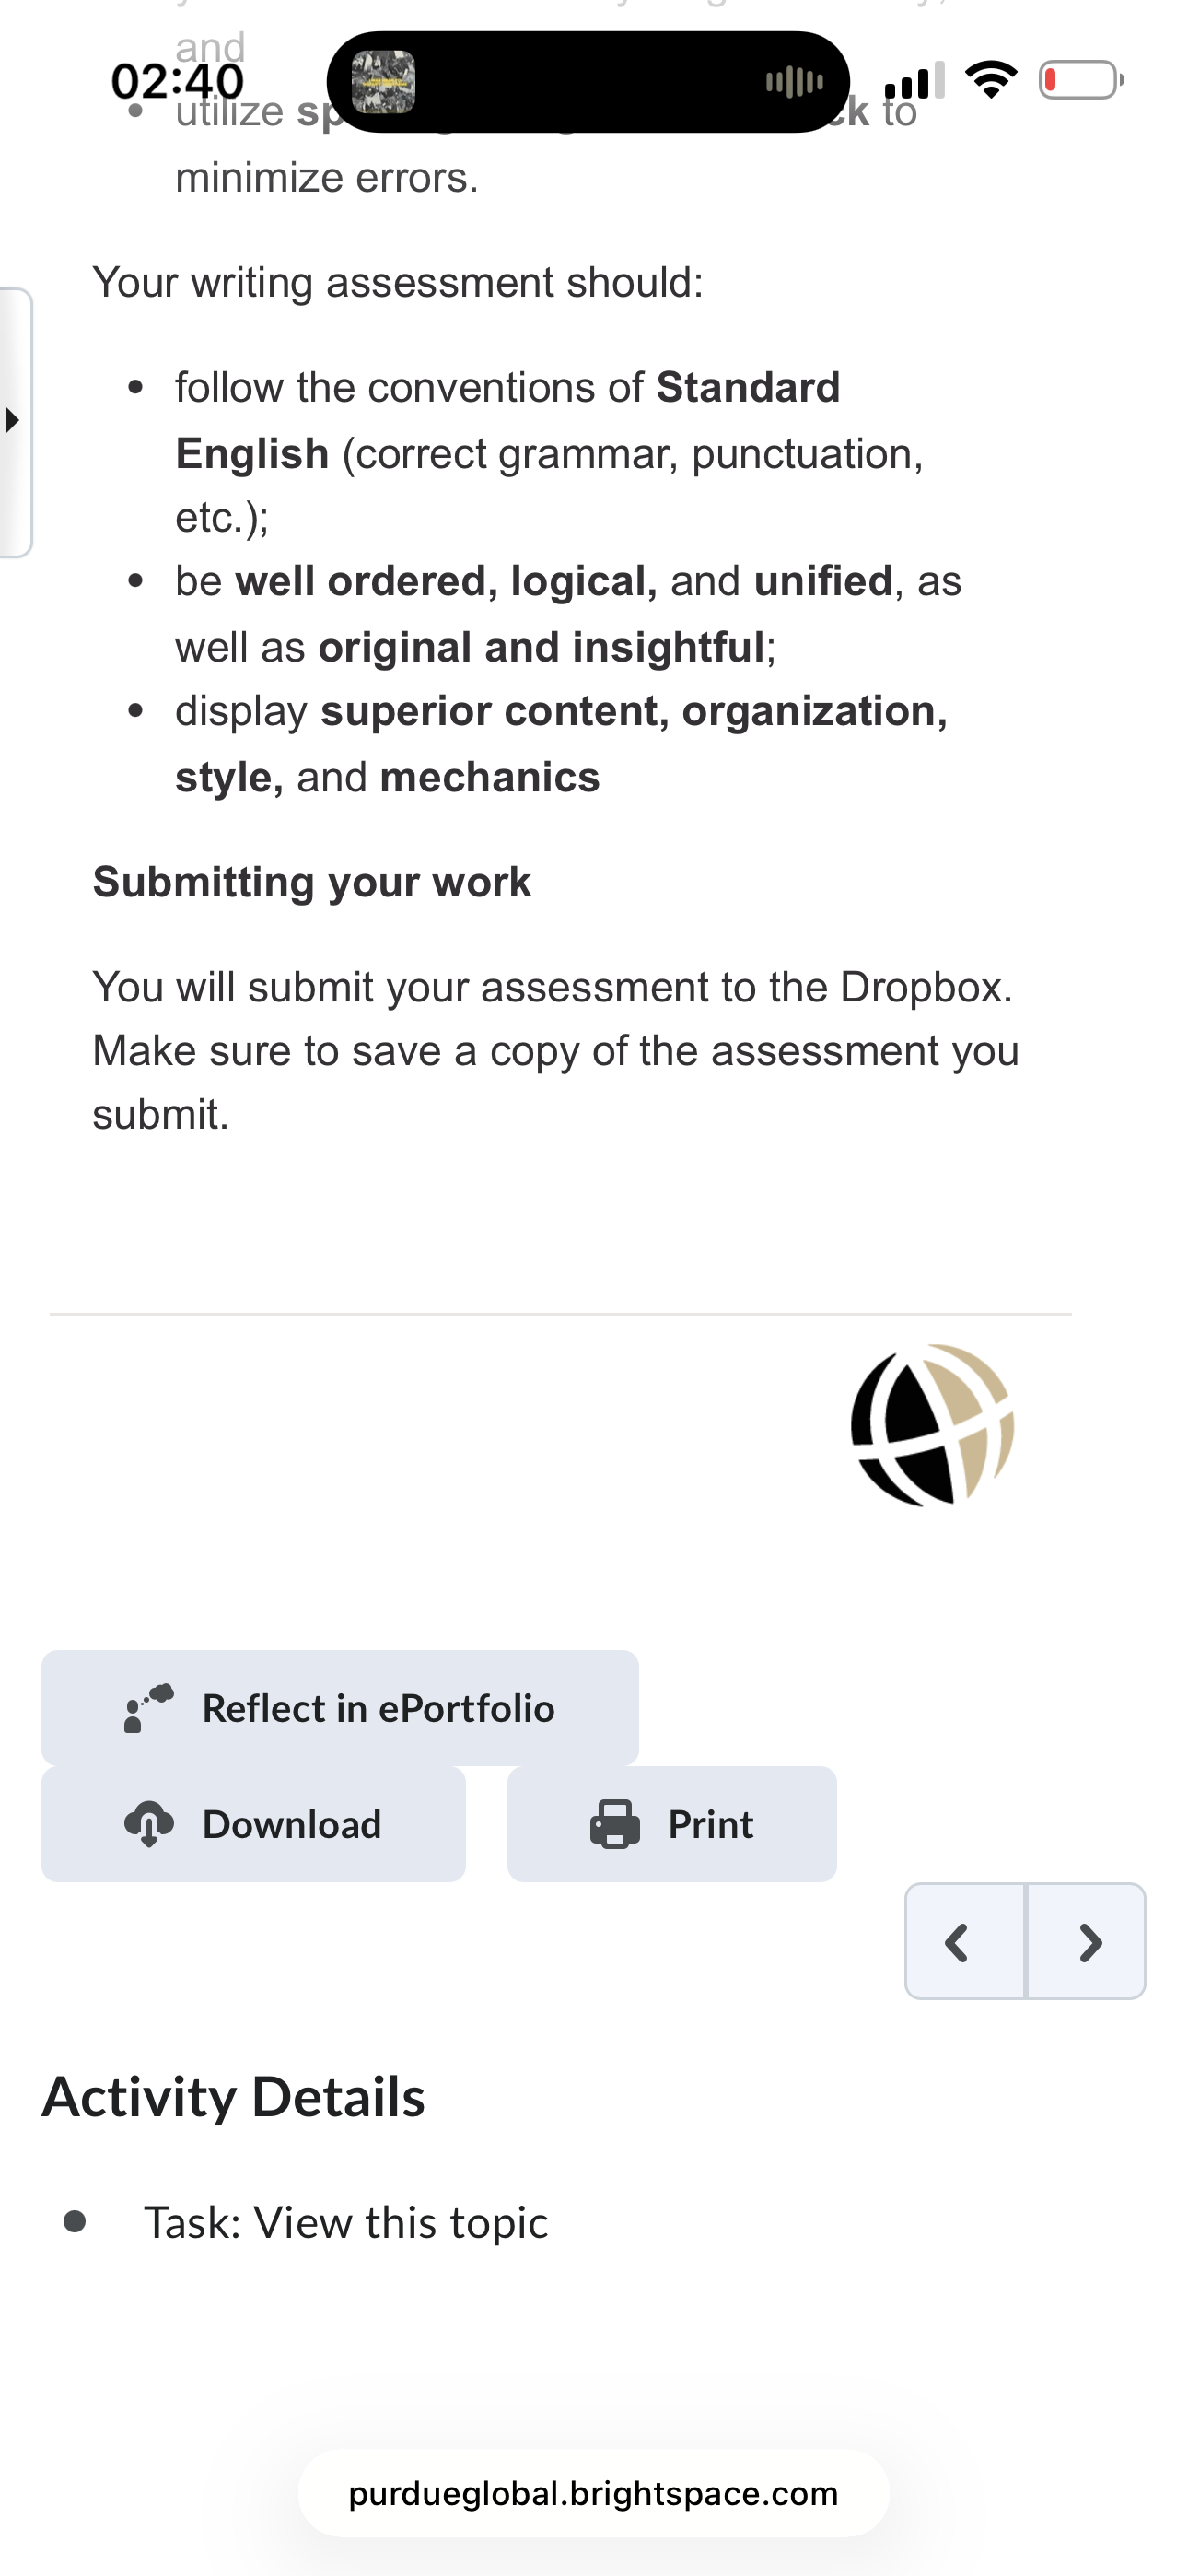Open Reflect in ePortfolio button
Screen dimensions: 1188x2576
pos(340,1708)
